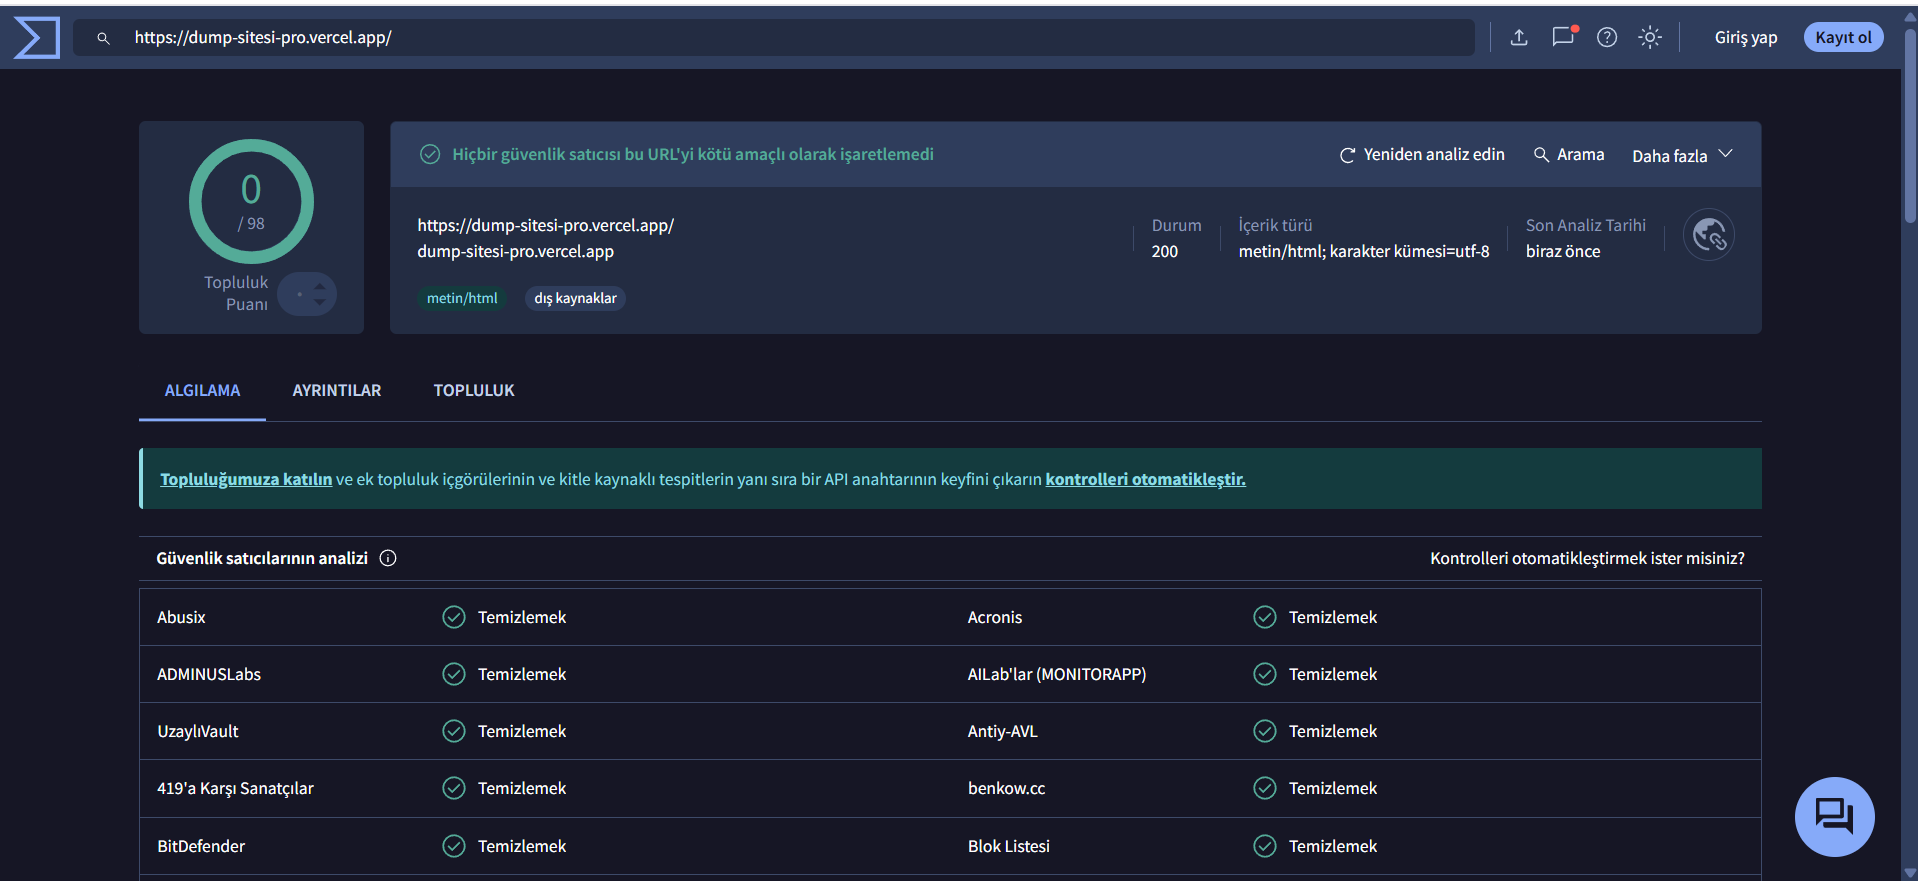The width and height of the screenshot is (1918, 881).
Task: Click the ADMINUSLabs clean checkmark icon
Action: [x=454, y=674]
